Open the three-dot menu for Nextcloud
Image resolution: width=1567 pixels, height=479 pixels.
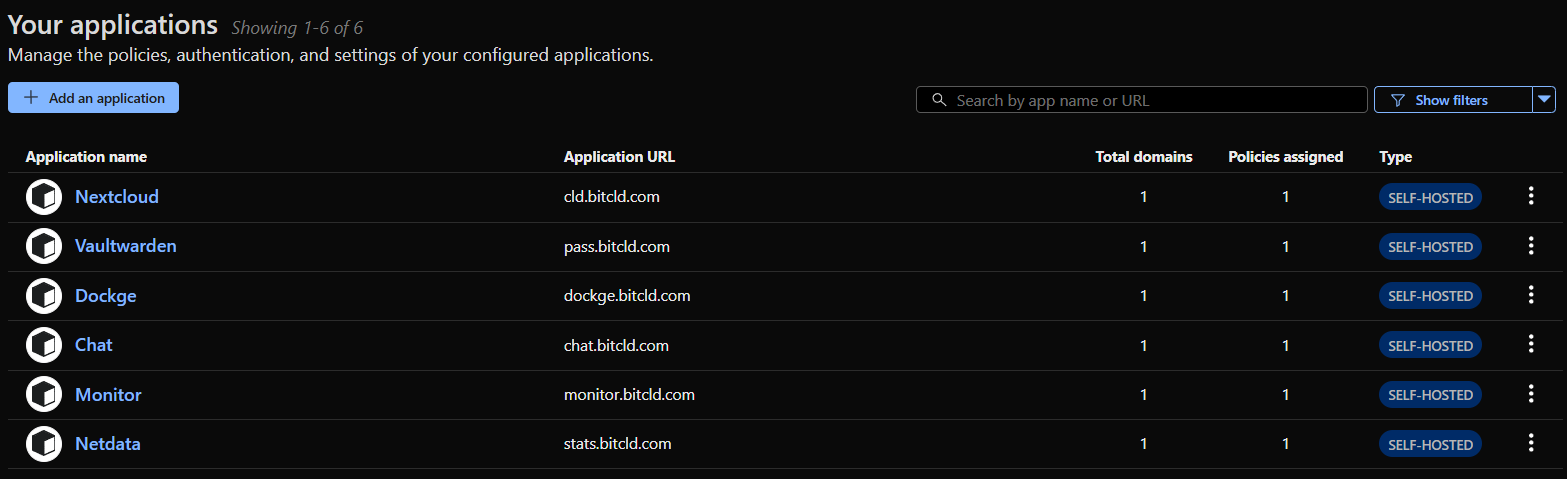(1530, 197)
